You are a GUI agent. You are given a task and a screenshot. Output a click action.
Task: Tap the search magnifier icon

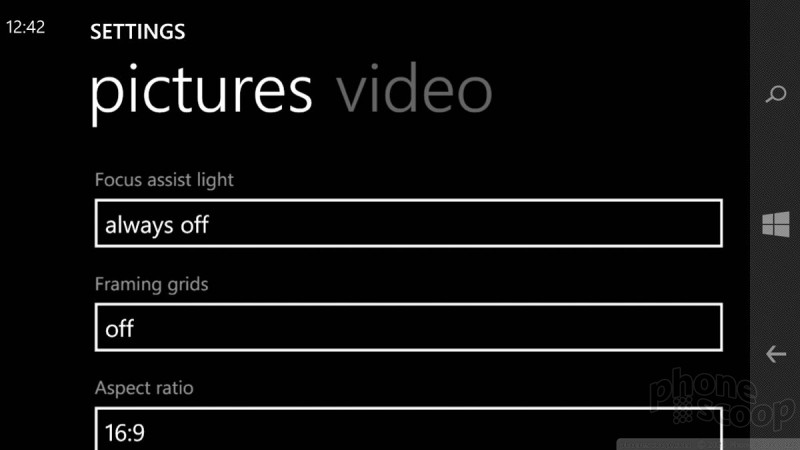click(x=776, y=94)
